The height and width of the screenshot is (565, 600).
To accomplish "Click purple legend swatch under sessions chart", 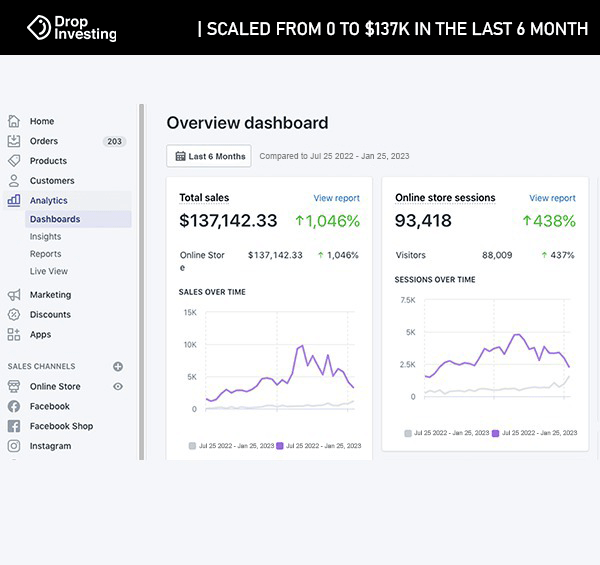I will pyautogui.click(x=496, y=433).
